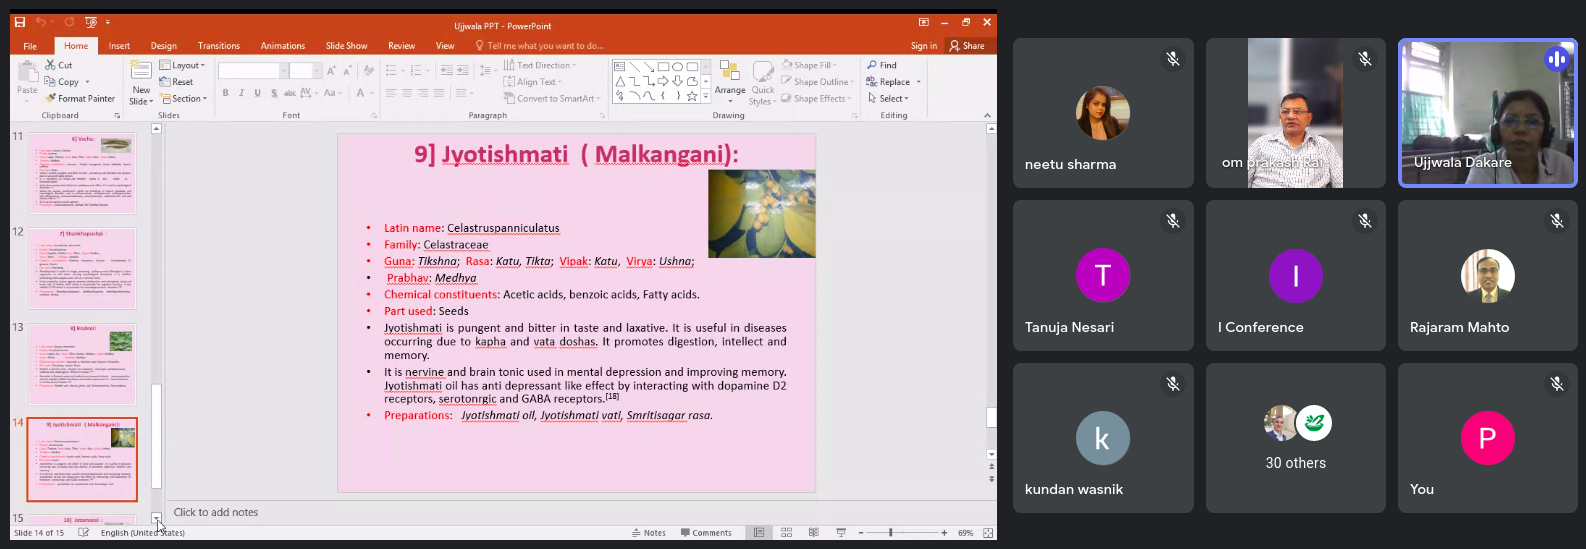Click the zoom in plus button

tap(944, 533)
